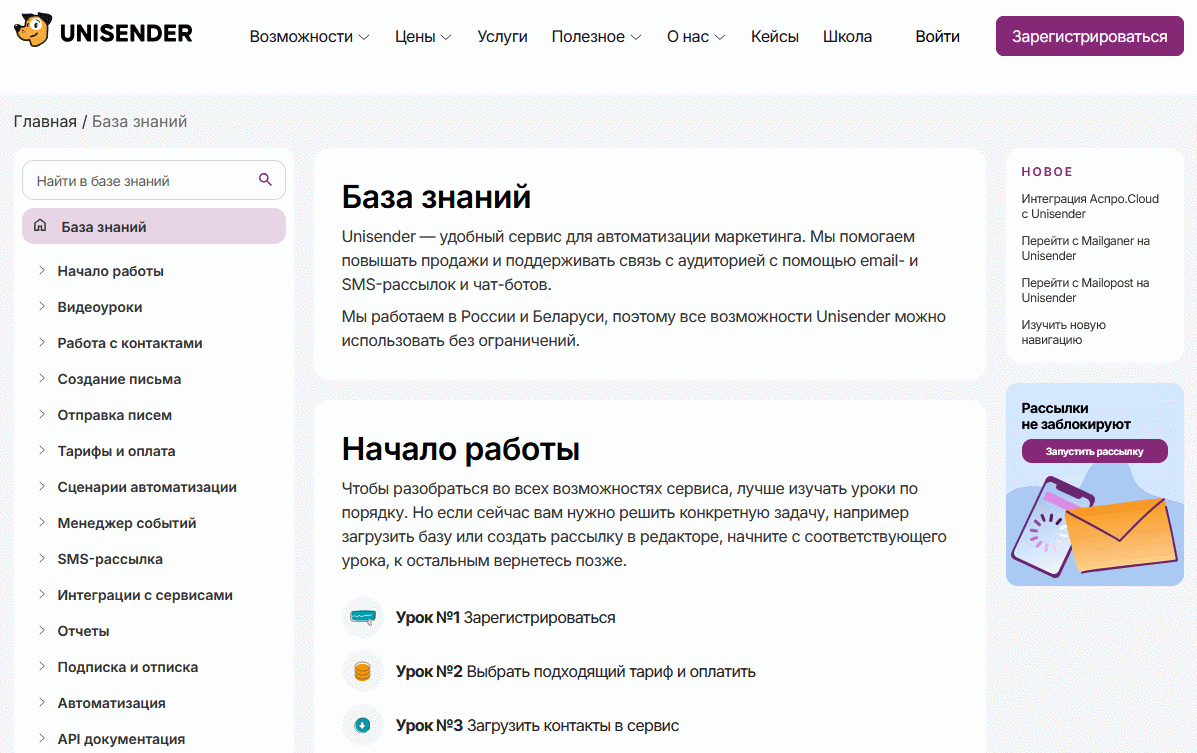Click the home icon beside База знаний
1197x753 pixels.
[x=40, y=225]
